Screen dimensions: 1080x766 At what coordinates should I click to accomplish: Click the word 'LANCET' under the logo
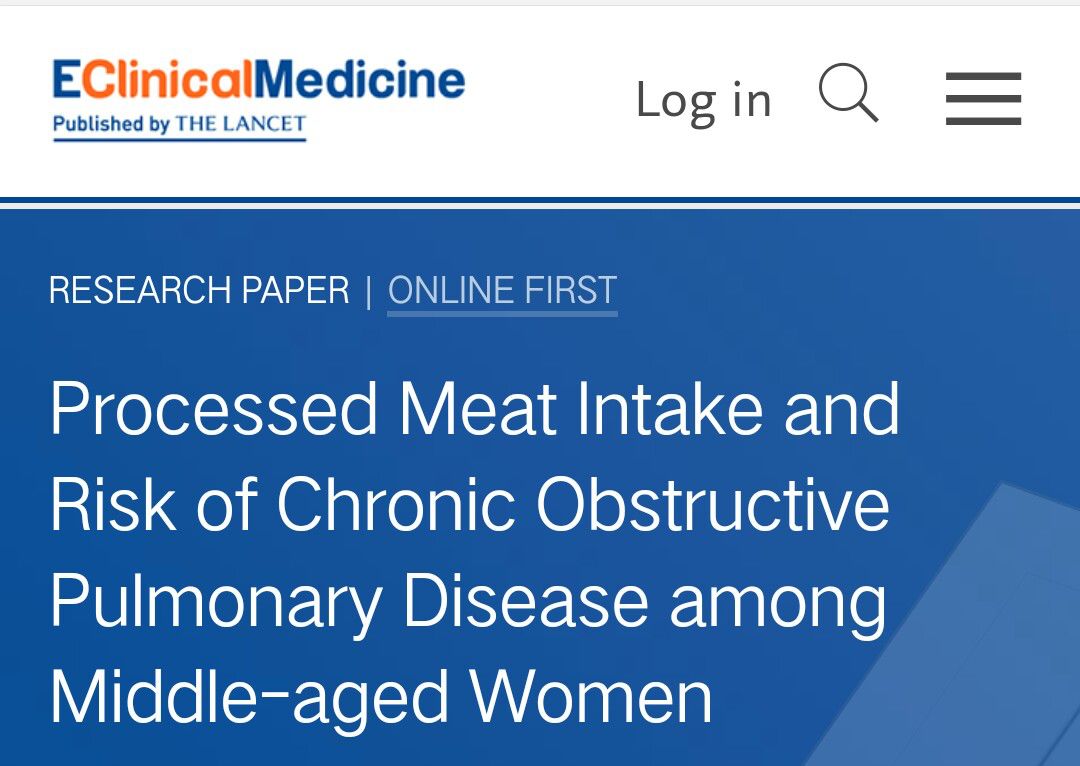(262, 124)
